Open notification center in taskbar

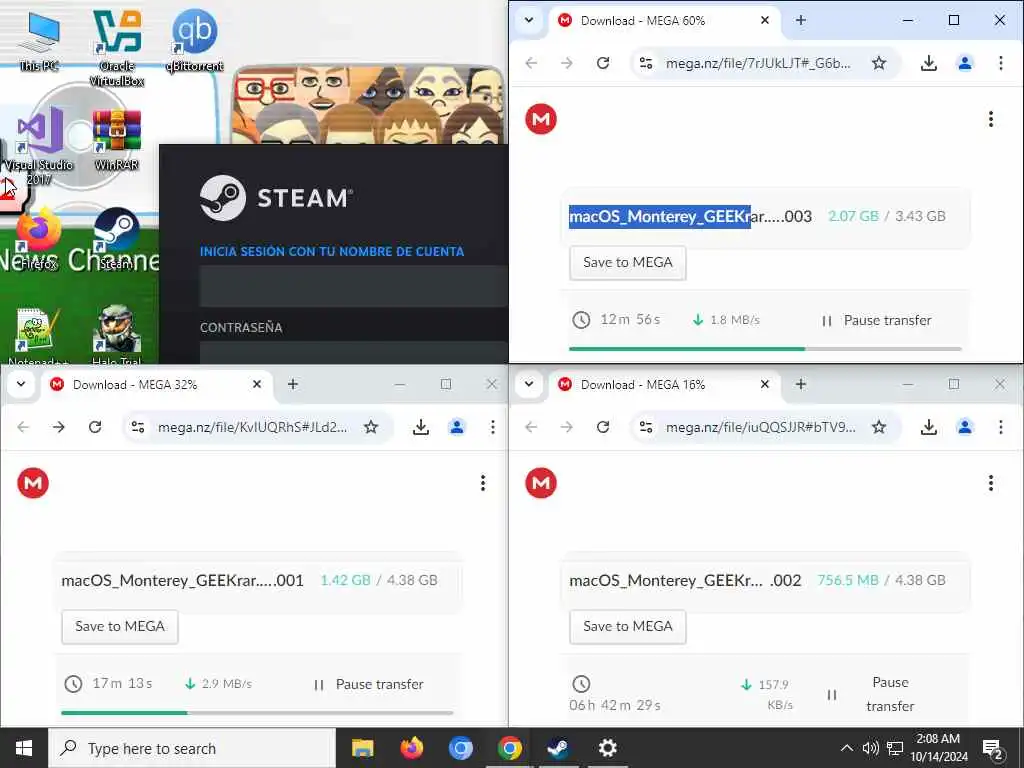point(993,748)
